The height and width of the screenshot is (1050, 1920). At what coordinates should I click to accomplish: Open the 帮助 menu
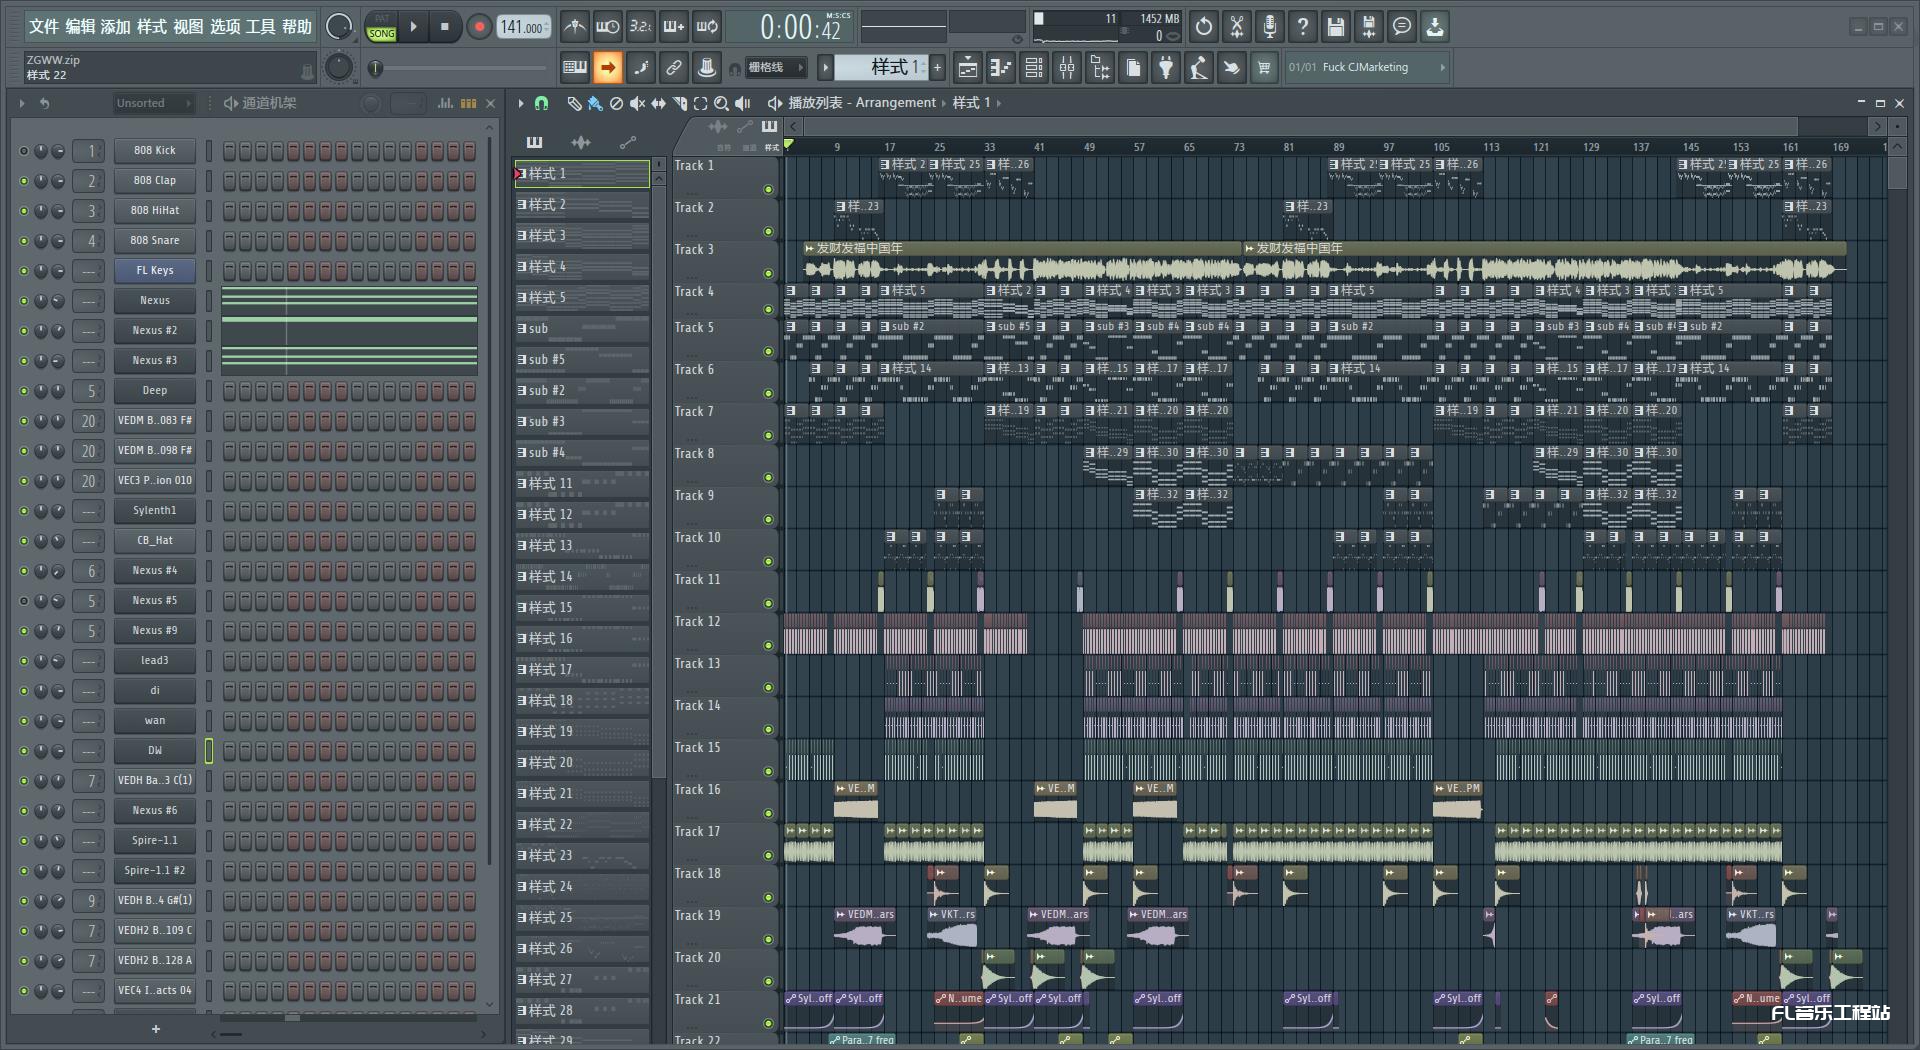(x=297, y=27)
